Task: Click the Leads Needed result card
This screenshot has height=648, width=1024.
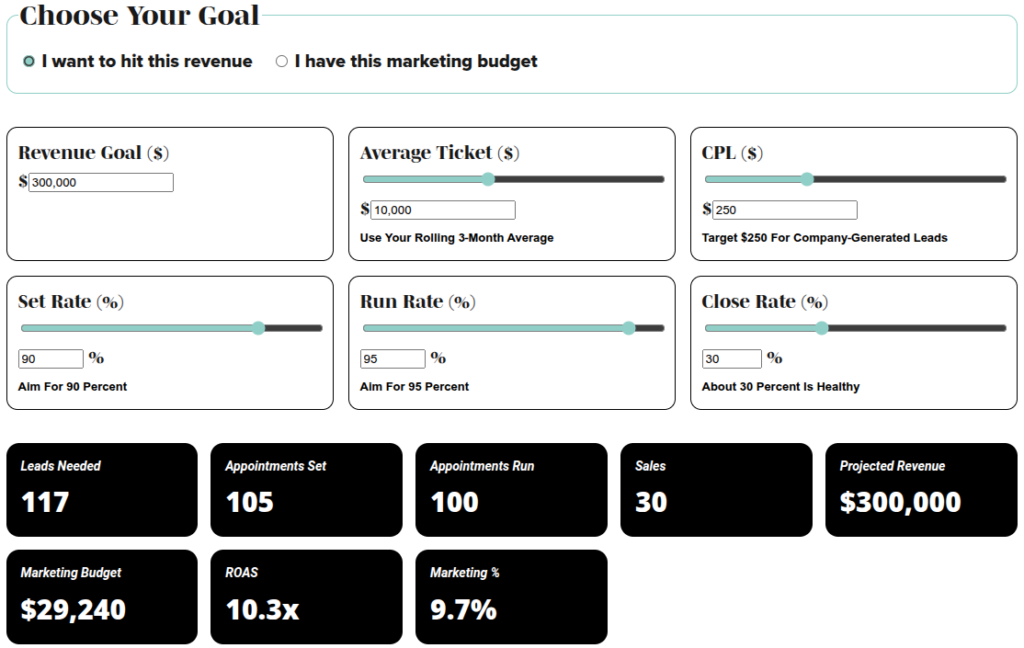Action: click(102, 489)
